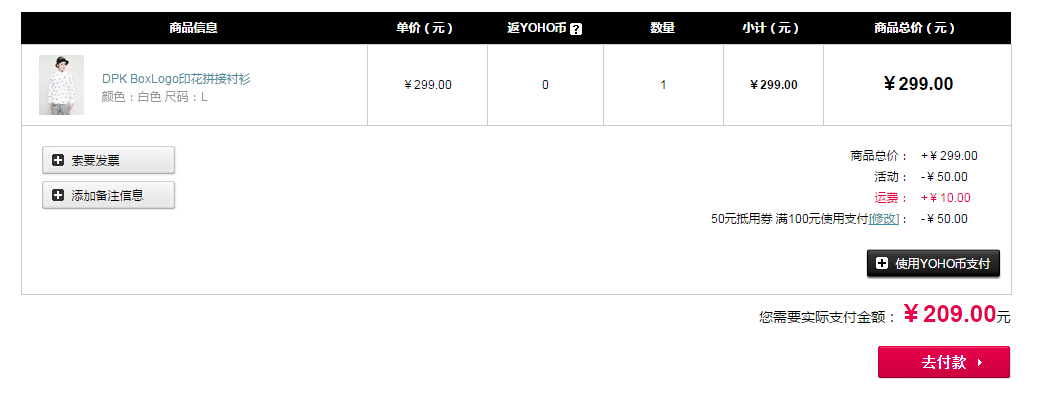Click the plus icon on 使用YOHO币支付
1038x394 pixels.
tap(882, 264)
